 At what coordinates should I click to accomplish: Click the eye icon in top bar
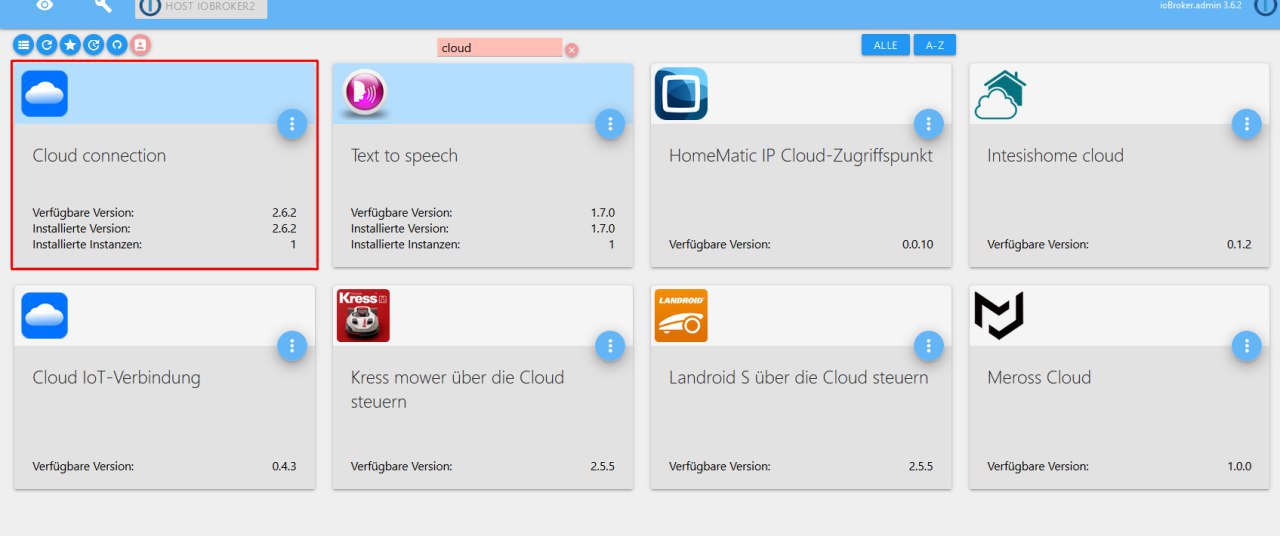point(45,5)
